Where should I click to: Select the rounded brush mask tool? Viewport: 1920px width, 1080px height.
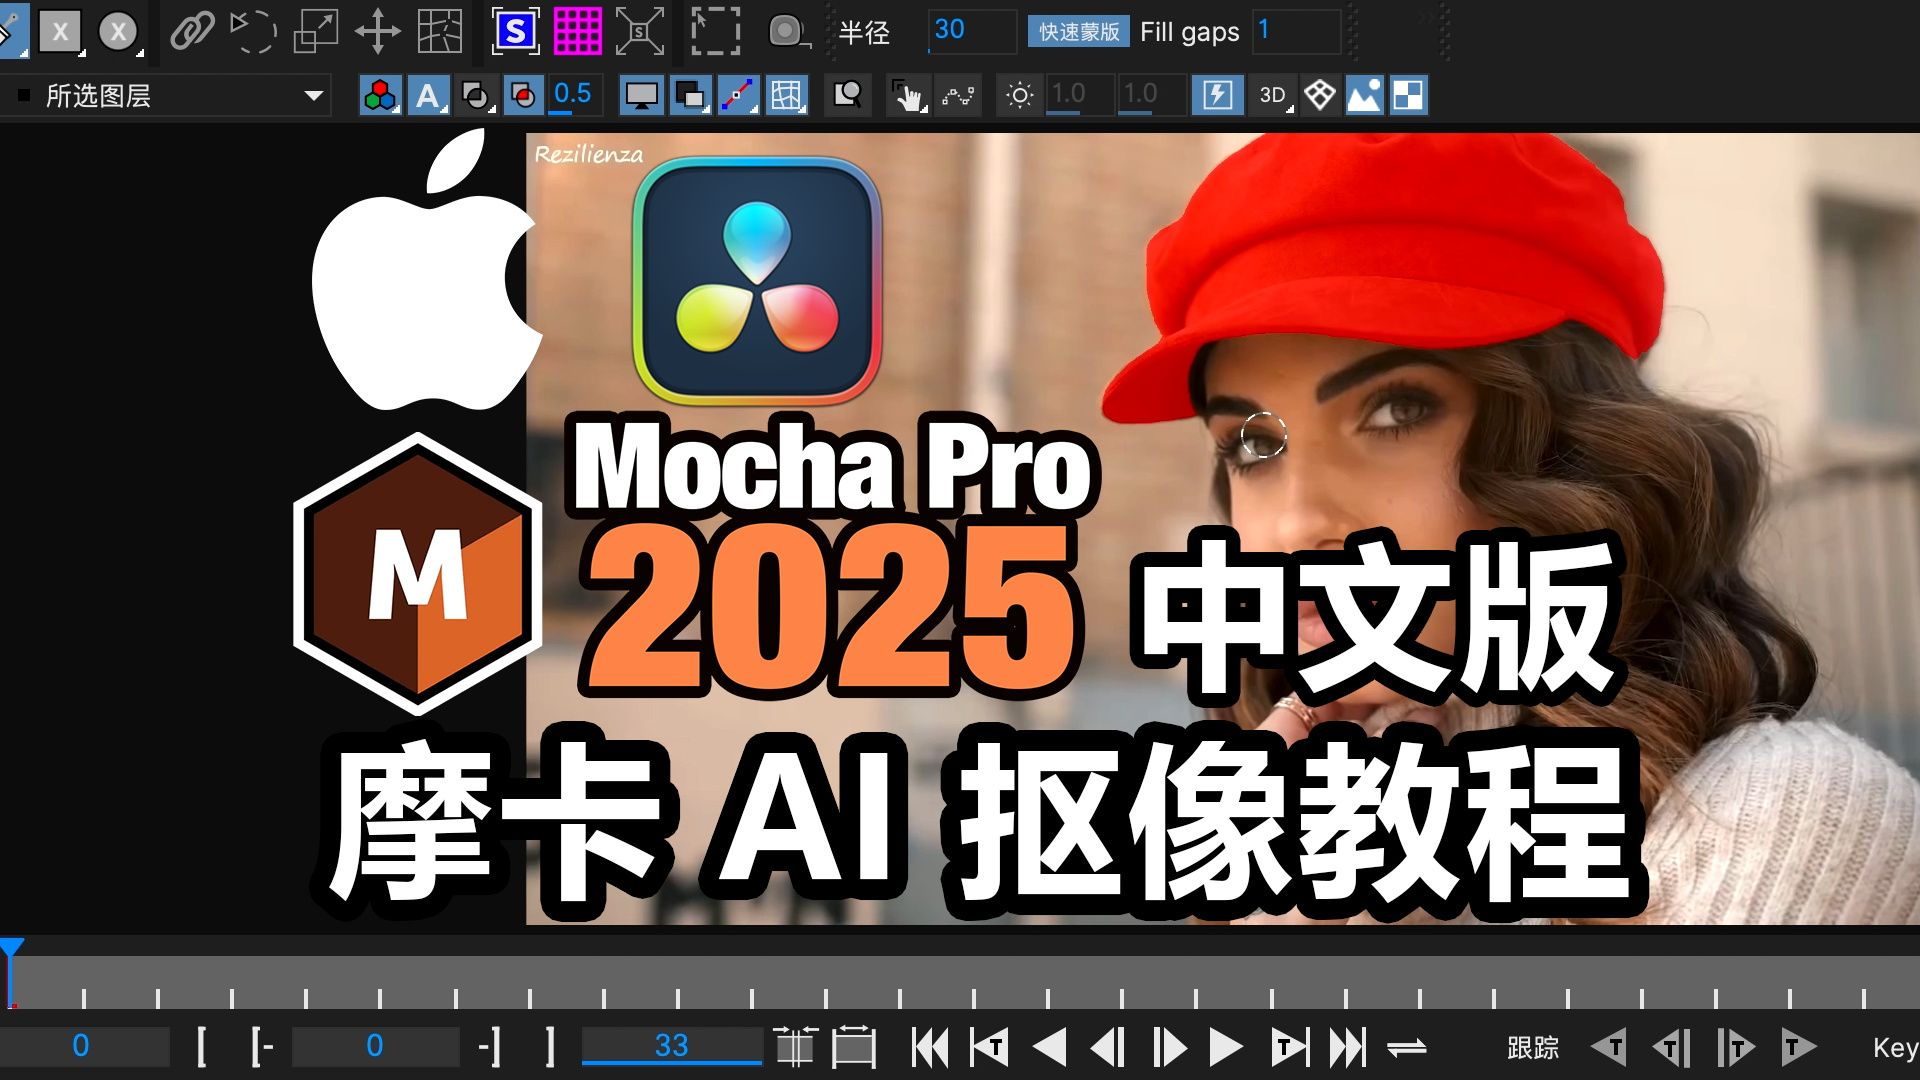pyautogui.click(x=788, y=32)
